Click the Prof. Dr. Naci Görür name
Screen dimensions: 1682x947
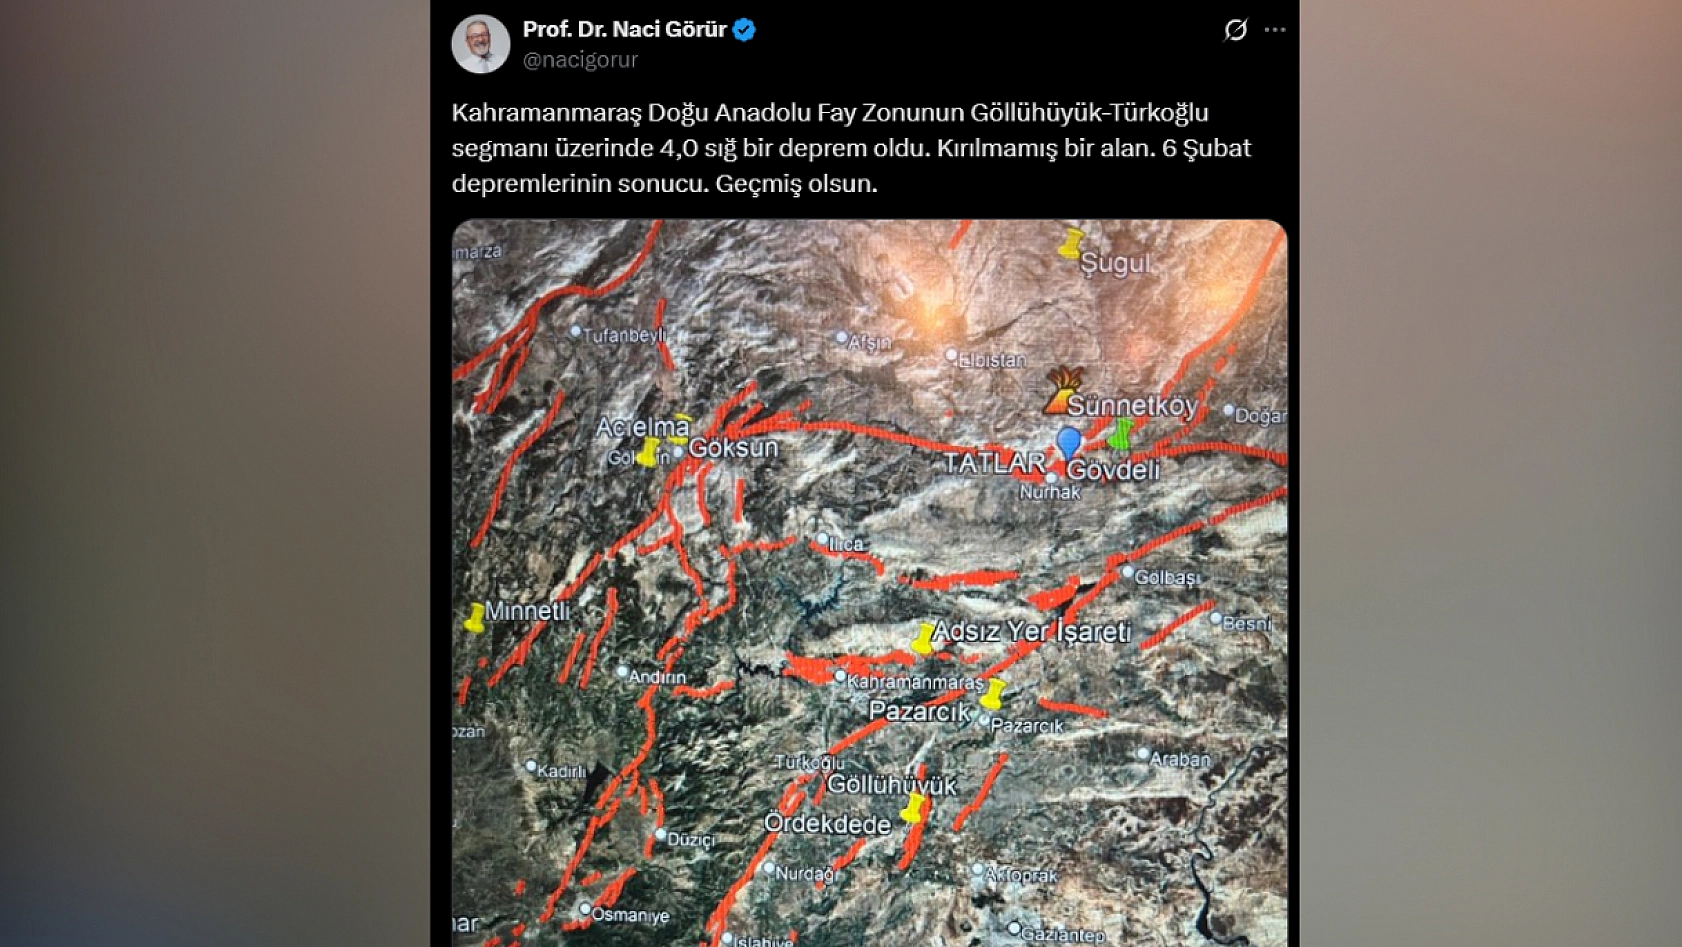pyautogui.click(x=624, y=30)
